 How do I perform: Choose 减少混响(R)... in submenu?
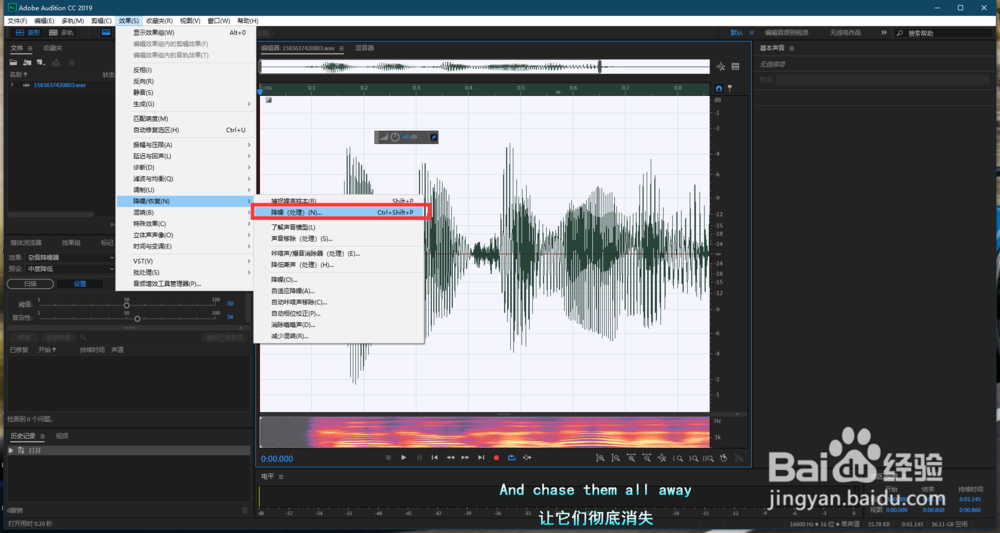[339, 336]
